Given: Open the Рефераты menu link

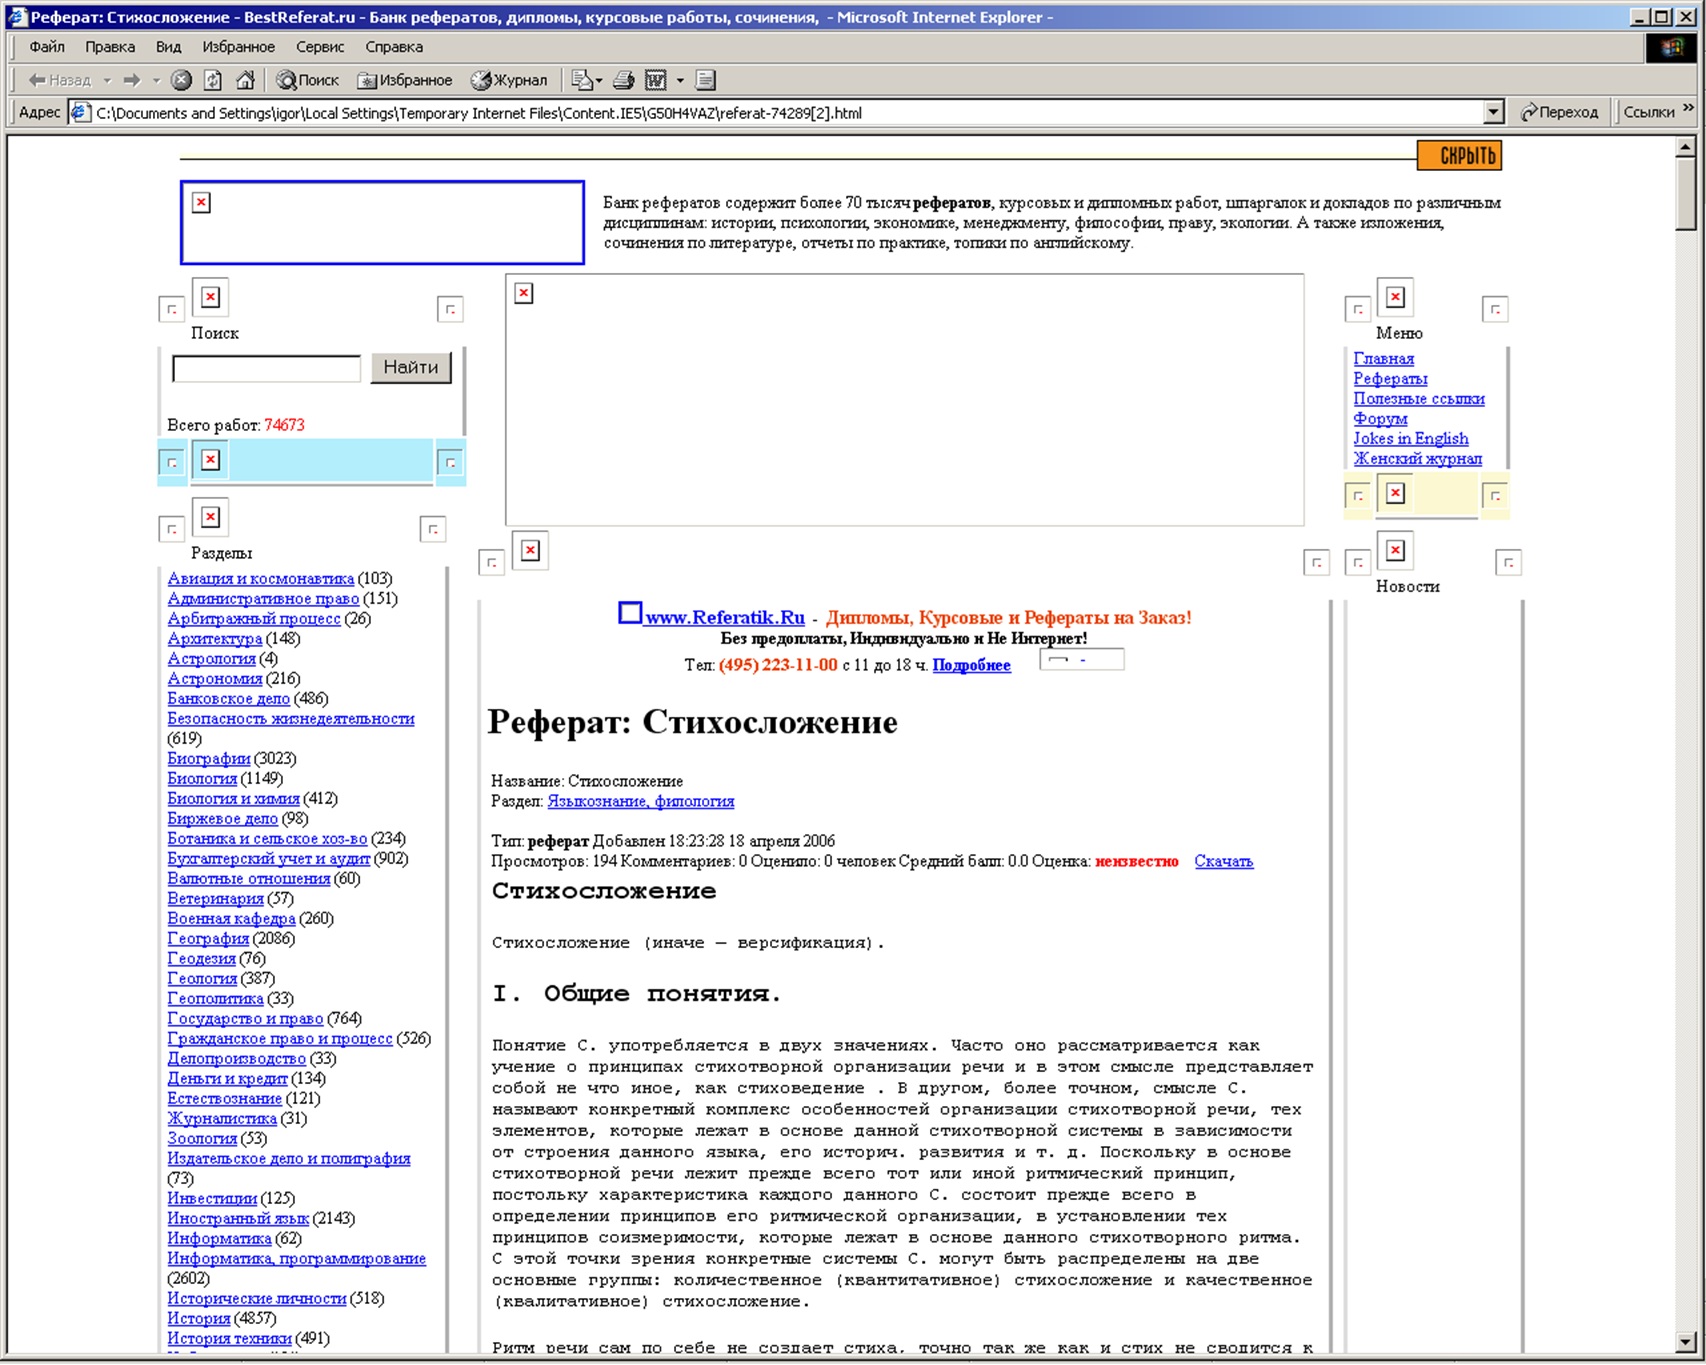Looking at the screenshot, I should coord(1390,378).
